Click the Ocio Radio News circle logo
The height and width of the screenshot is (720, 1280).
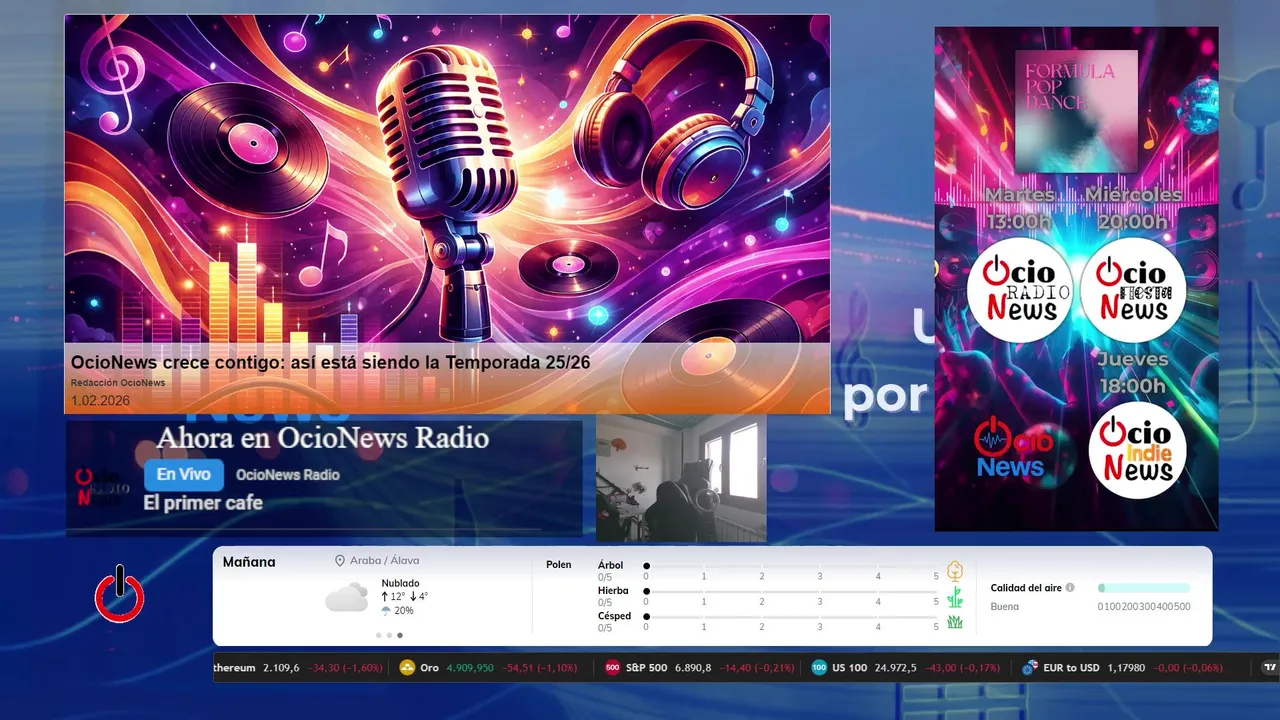(x=1019, y=290)
